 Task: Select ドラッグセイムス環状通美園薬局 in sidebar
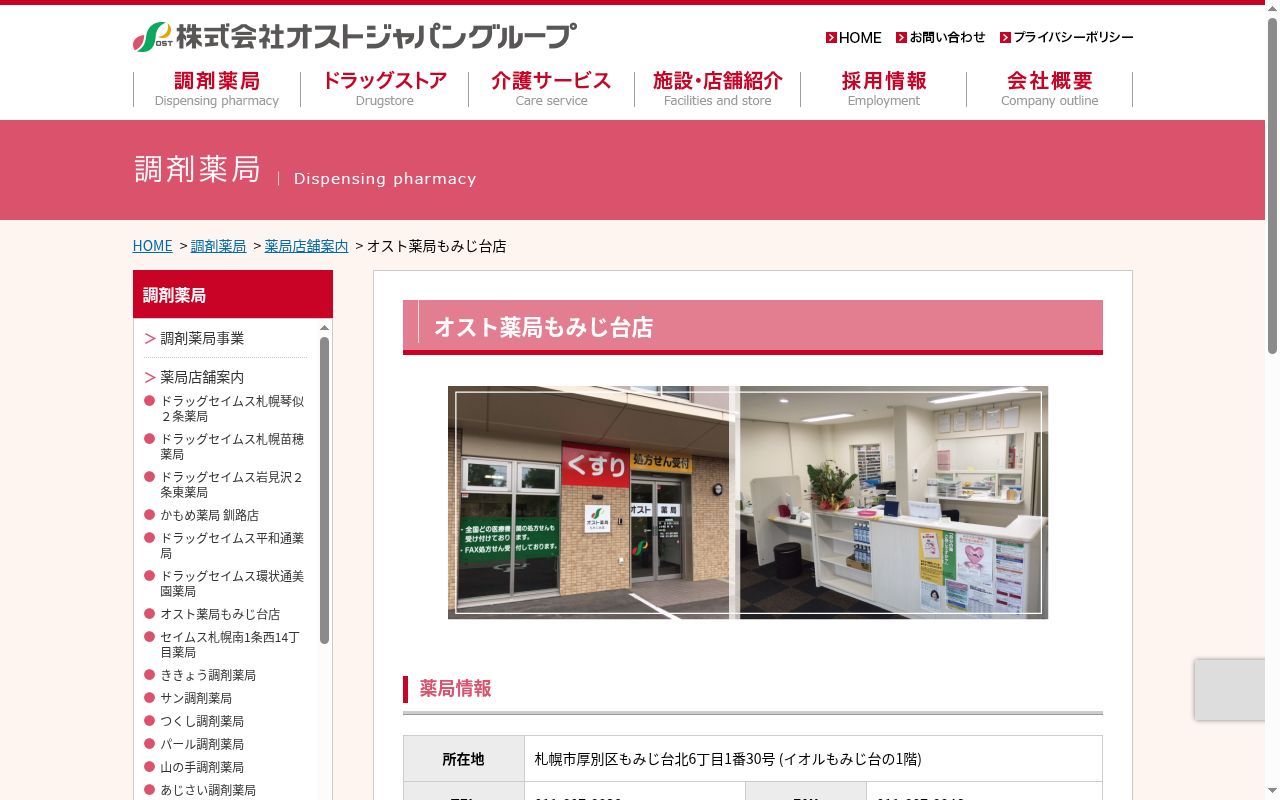click(232, 583)
